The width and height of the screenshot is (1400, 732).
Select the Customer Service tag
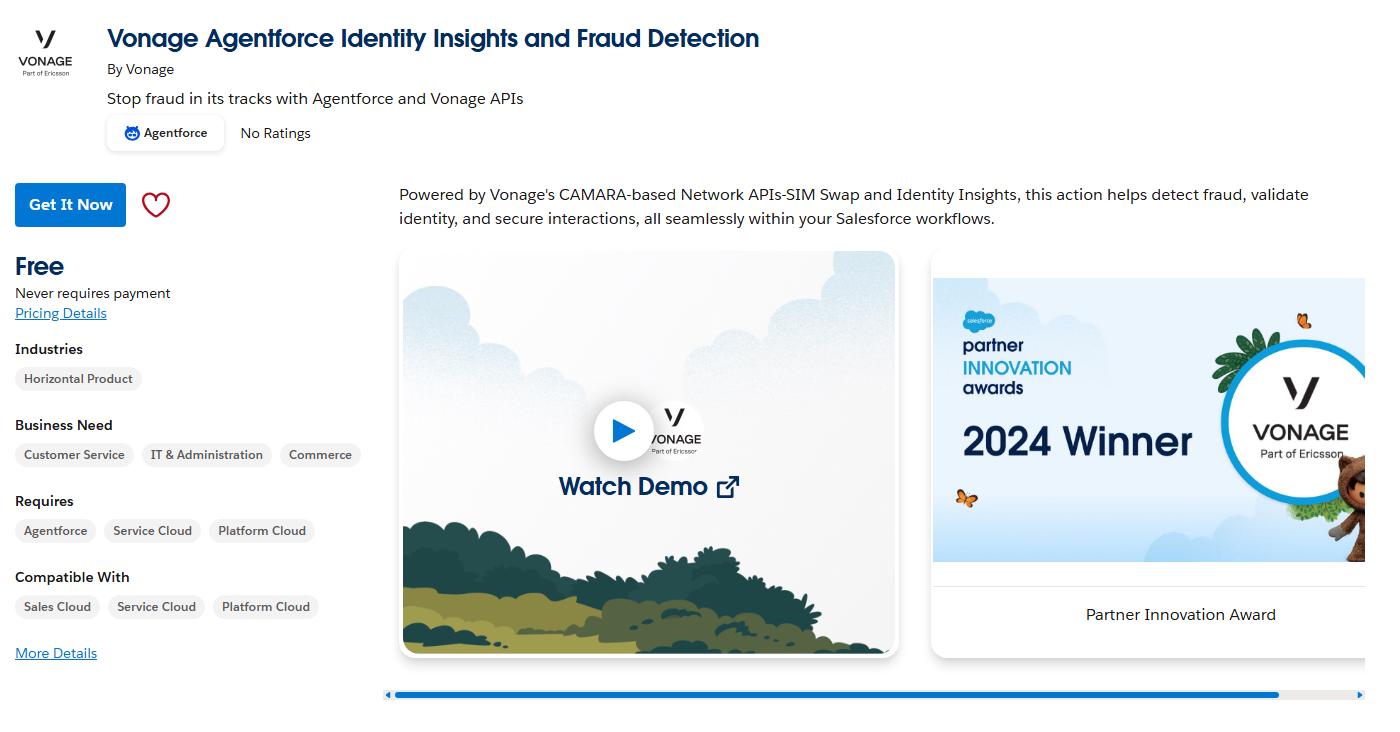point(74,455)
